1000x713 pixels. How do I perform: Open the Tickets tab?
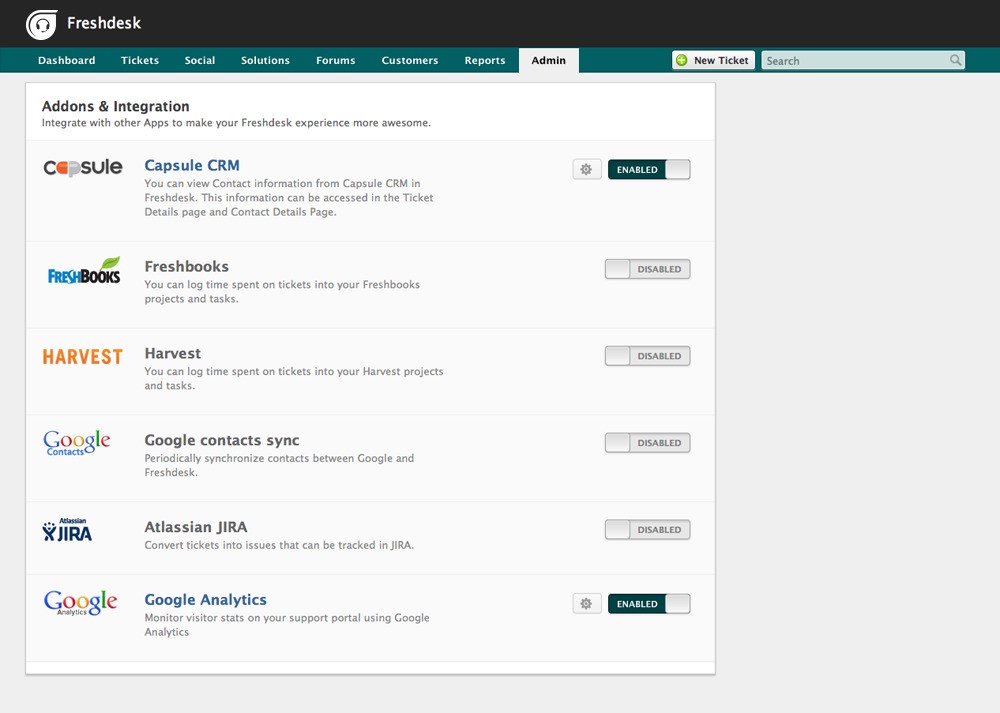[140, 61]
